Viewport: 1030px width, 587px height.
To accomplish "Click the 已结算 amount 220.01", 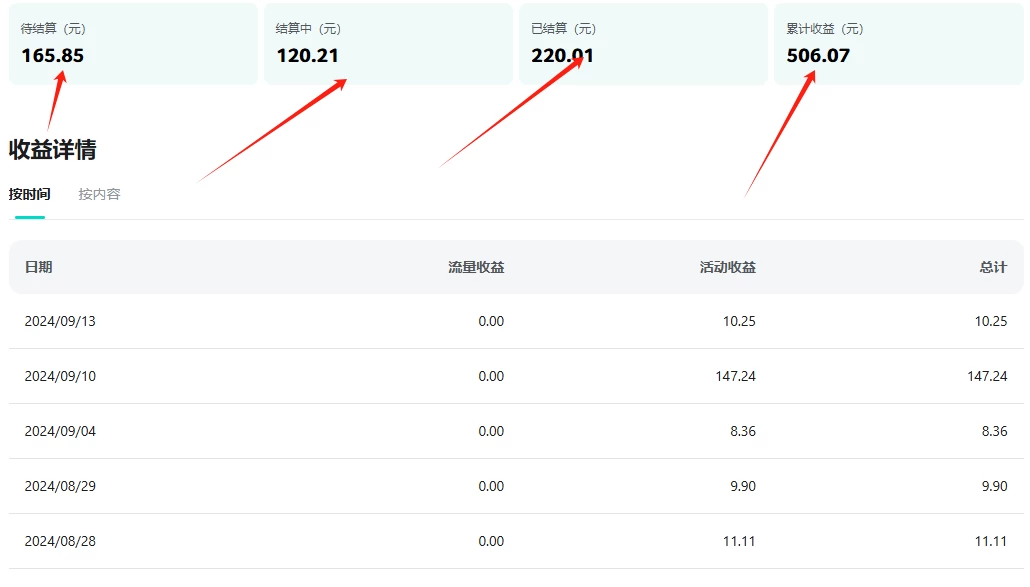I will tap(560, 55).
